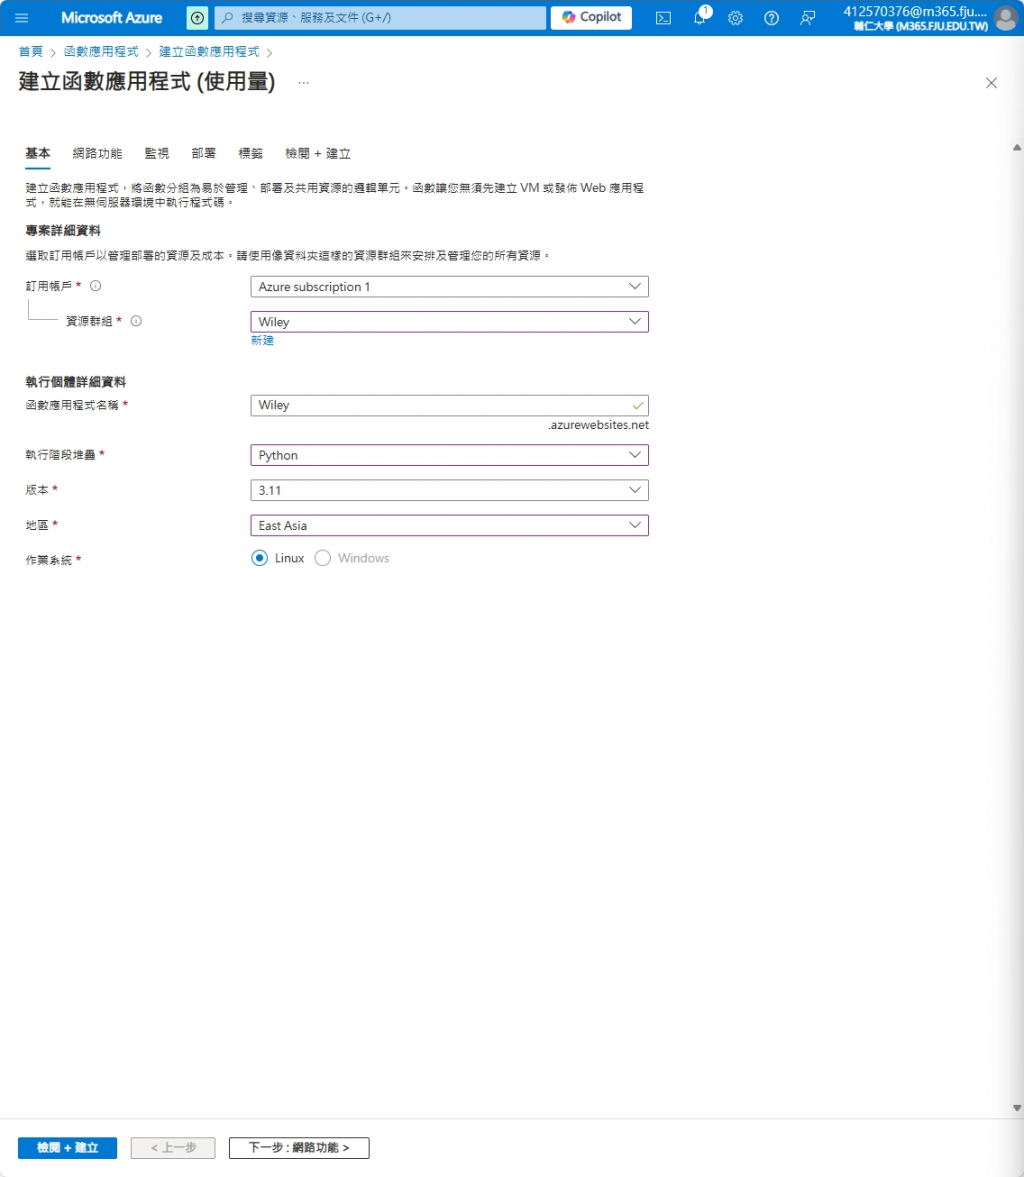Click the .azurewebsites.net suffix text
The image size is (1024, 1177).
[x=598, y=425]
